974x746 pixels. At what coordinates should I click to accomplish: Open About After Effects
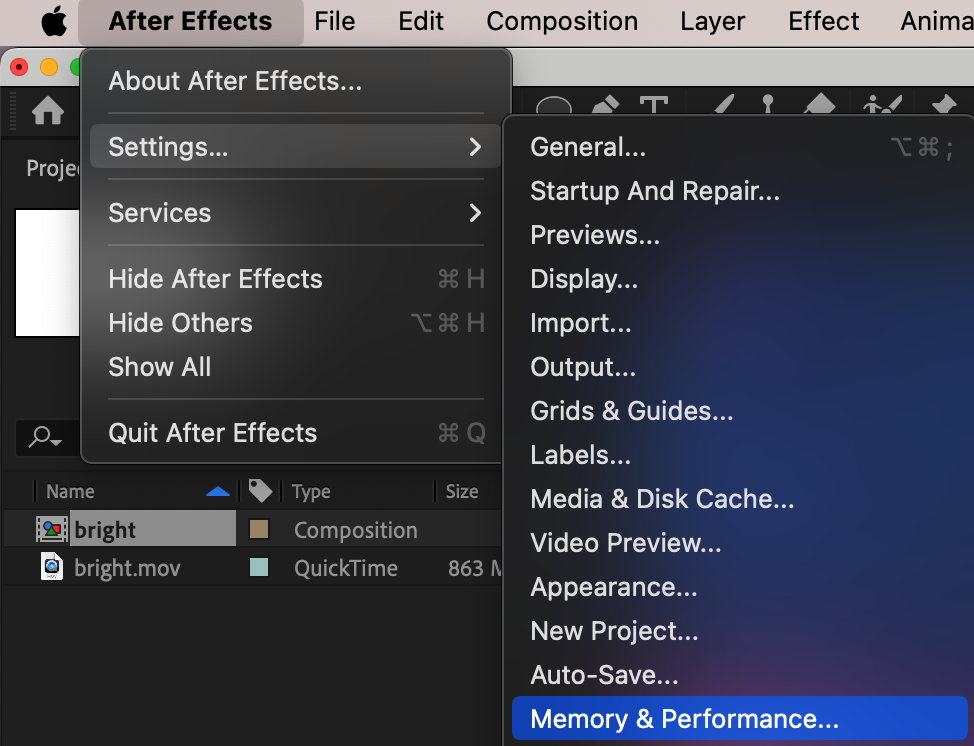point(235,81)
